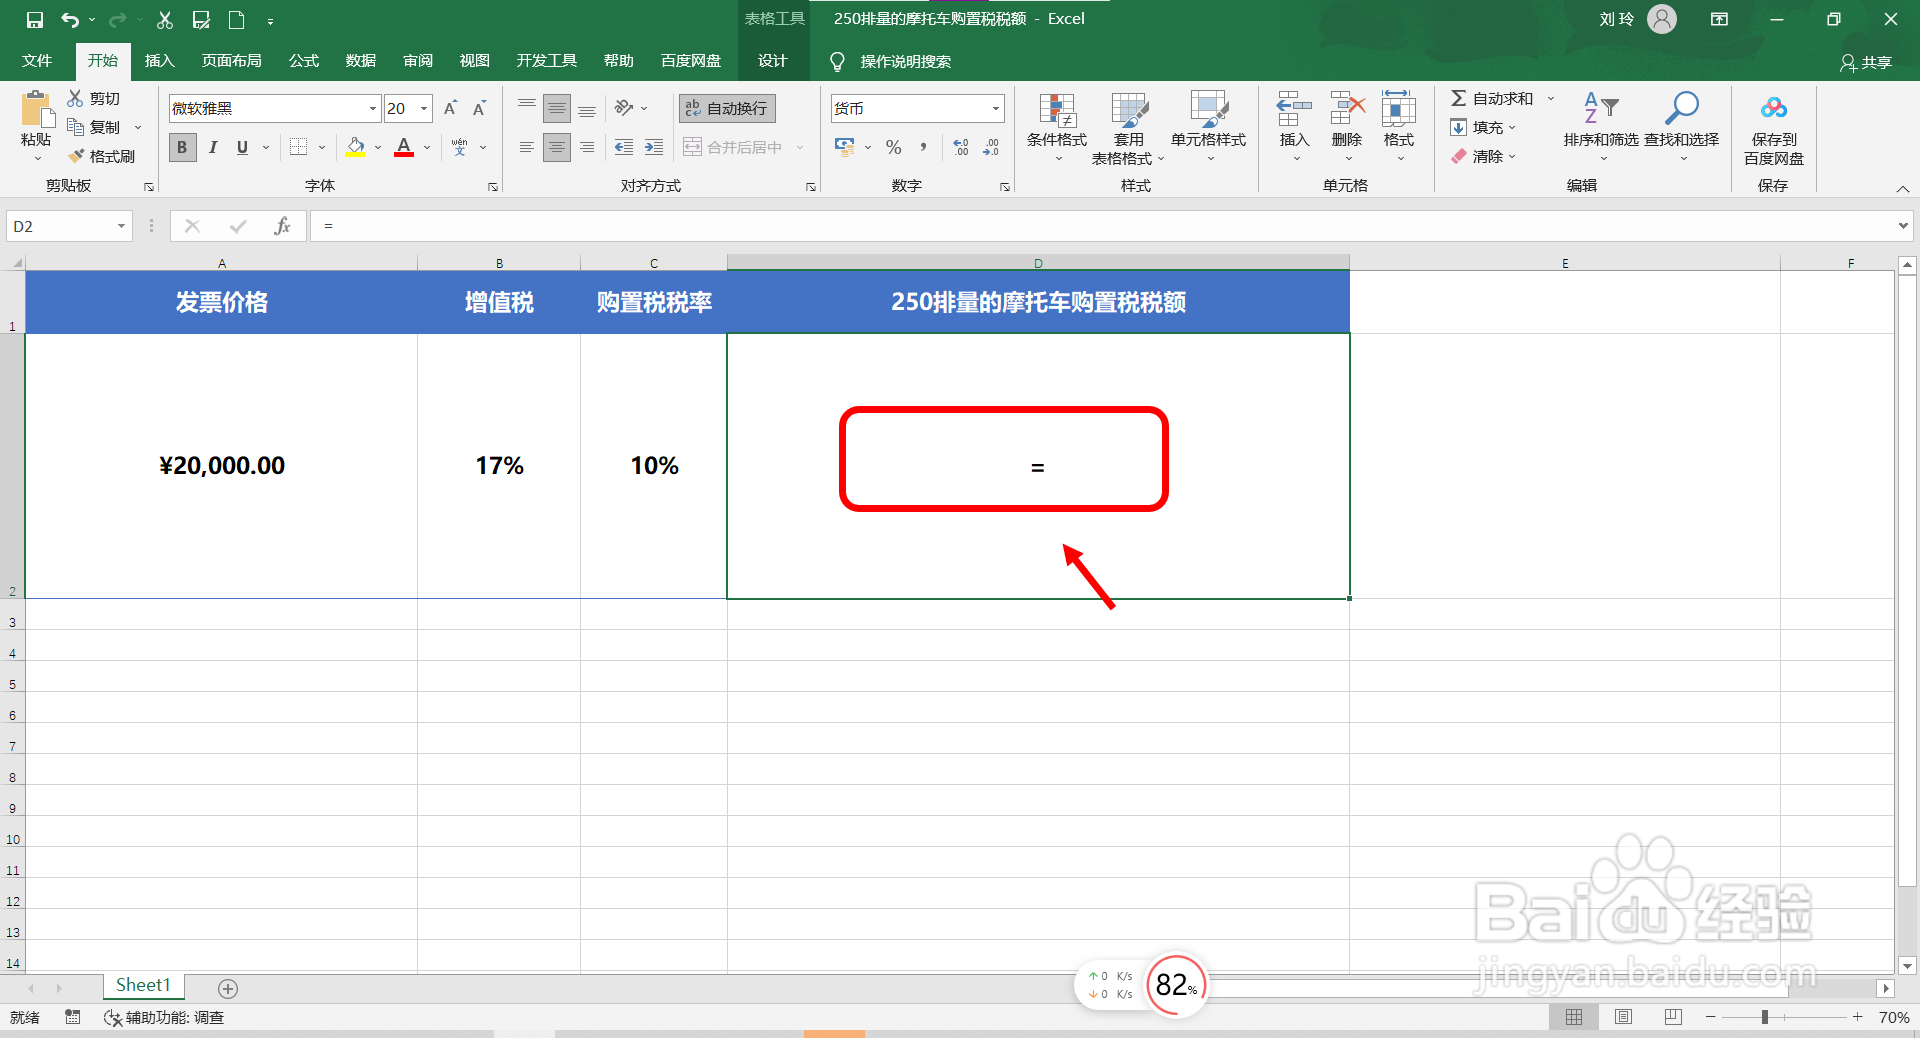Apply comma style number format
The width and height of the screenshot is (1920, 1038).
923,147
